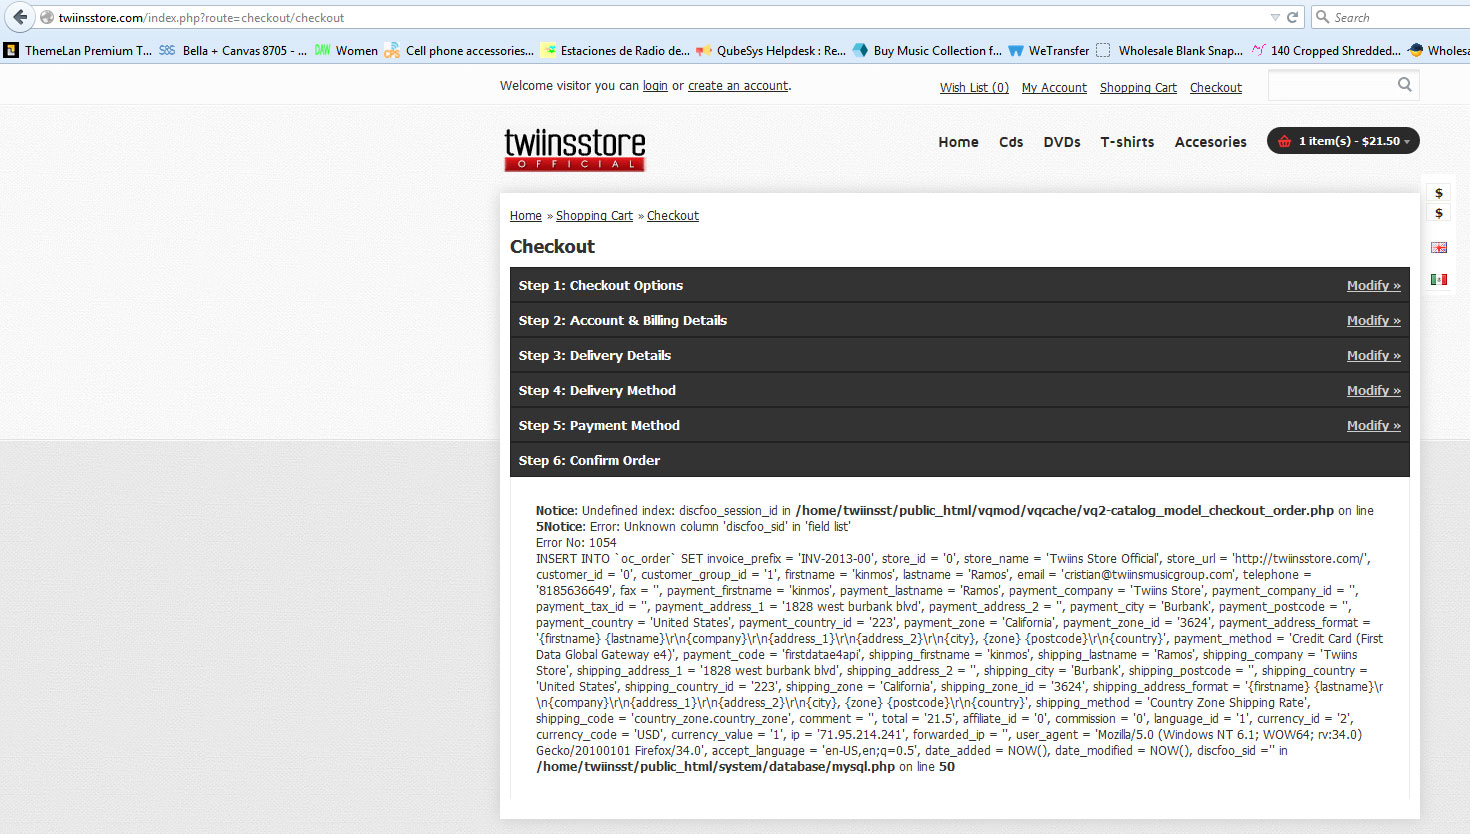The width and height of the screenshot is (1470, 834).
Task: Modify Step 1: Checkout Options
Action: pos(1374,286)
